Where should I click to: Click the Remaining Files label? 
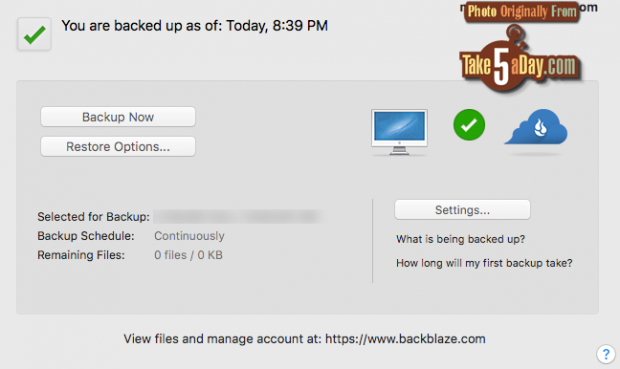(81, 255)
